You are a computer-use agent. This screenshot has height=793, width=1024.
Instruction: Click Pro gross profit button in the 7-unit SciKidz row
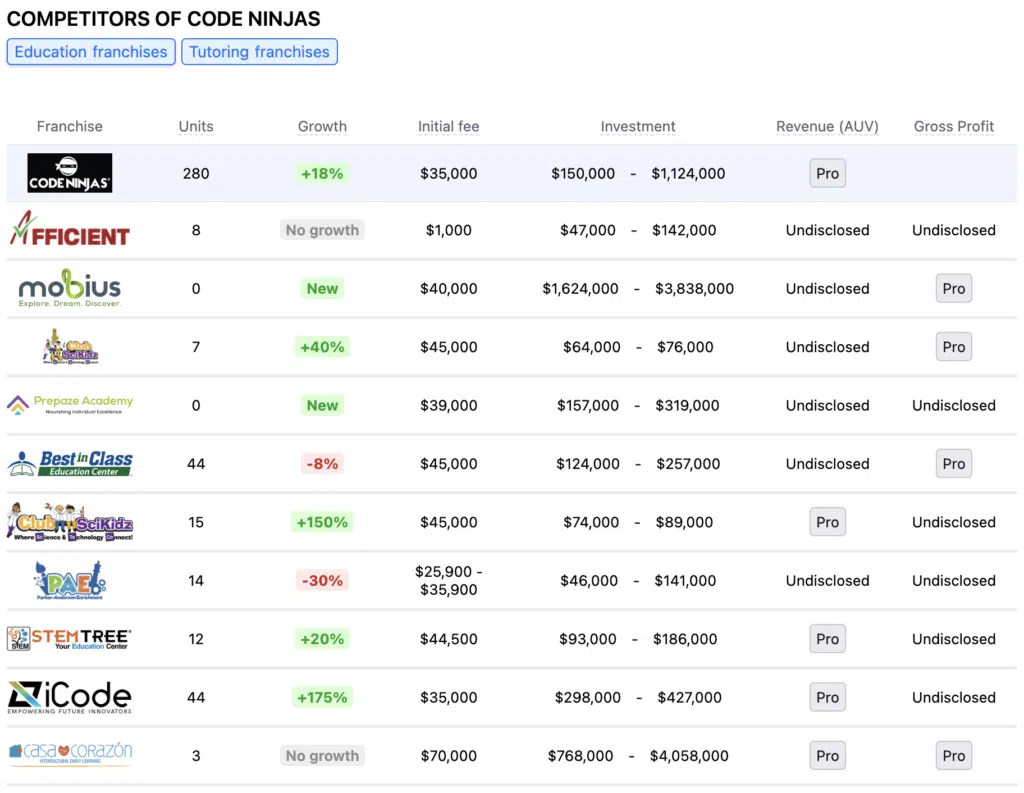[x=953, y=347]
